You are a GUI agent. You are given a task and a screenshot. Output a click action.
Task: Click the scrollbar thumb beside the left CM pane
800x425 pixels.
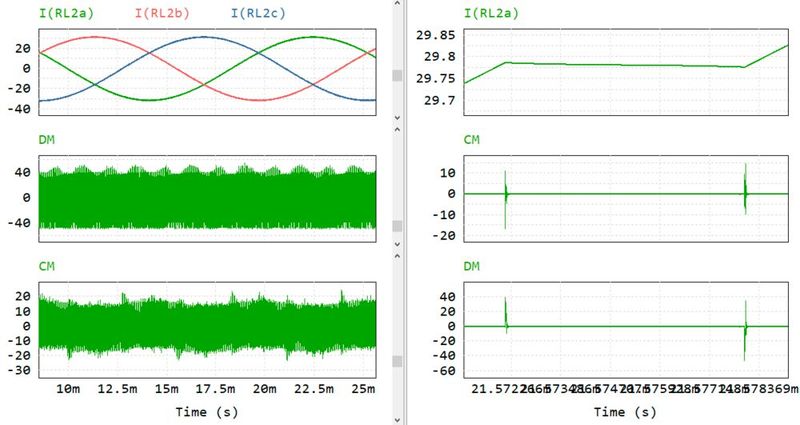point(397,361)
